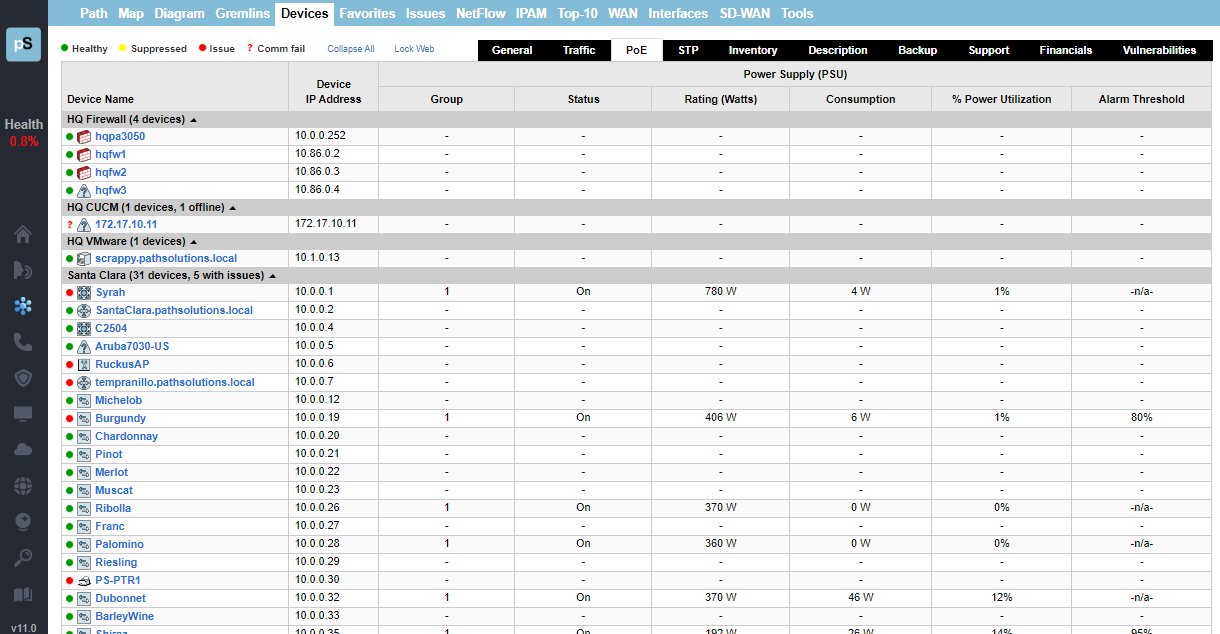Screen dimensions: 1220x634
Task: Click the Collapse All link
Action: pos(351,49)
